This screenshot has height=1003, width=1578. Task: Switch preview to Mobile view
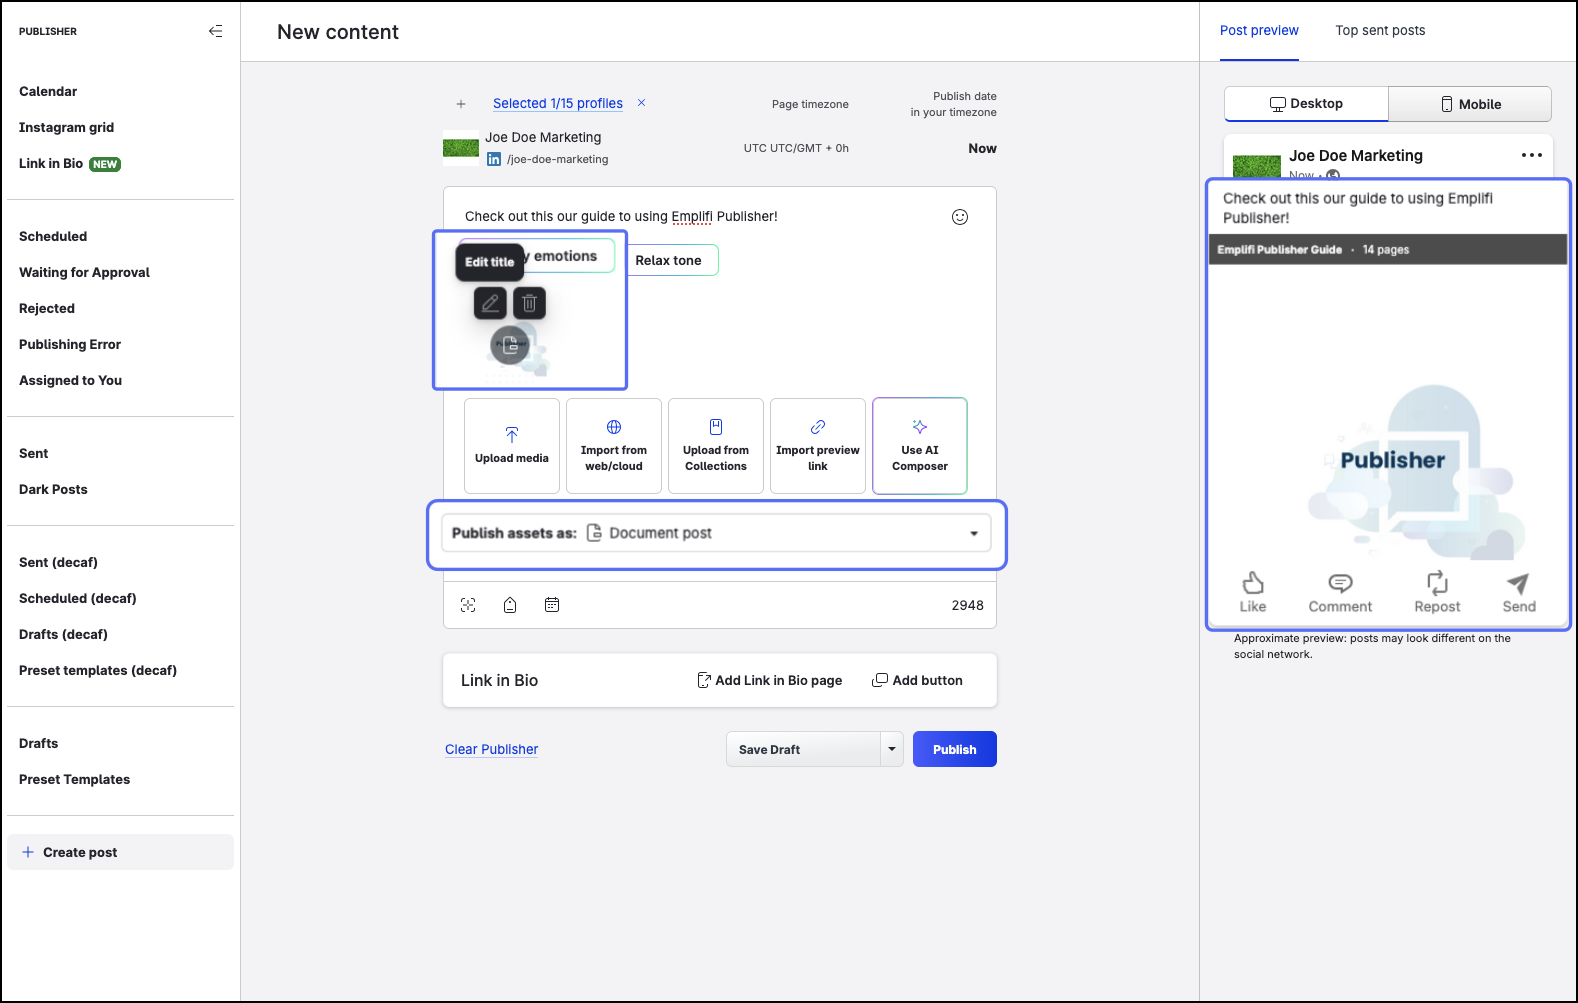pyautogui.click(x=1469, y=104)
